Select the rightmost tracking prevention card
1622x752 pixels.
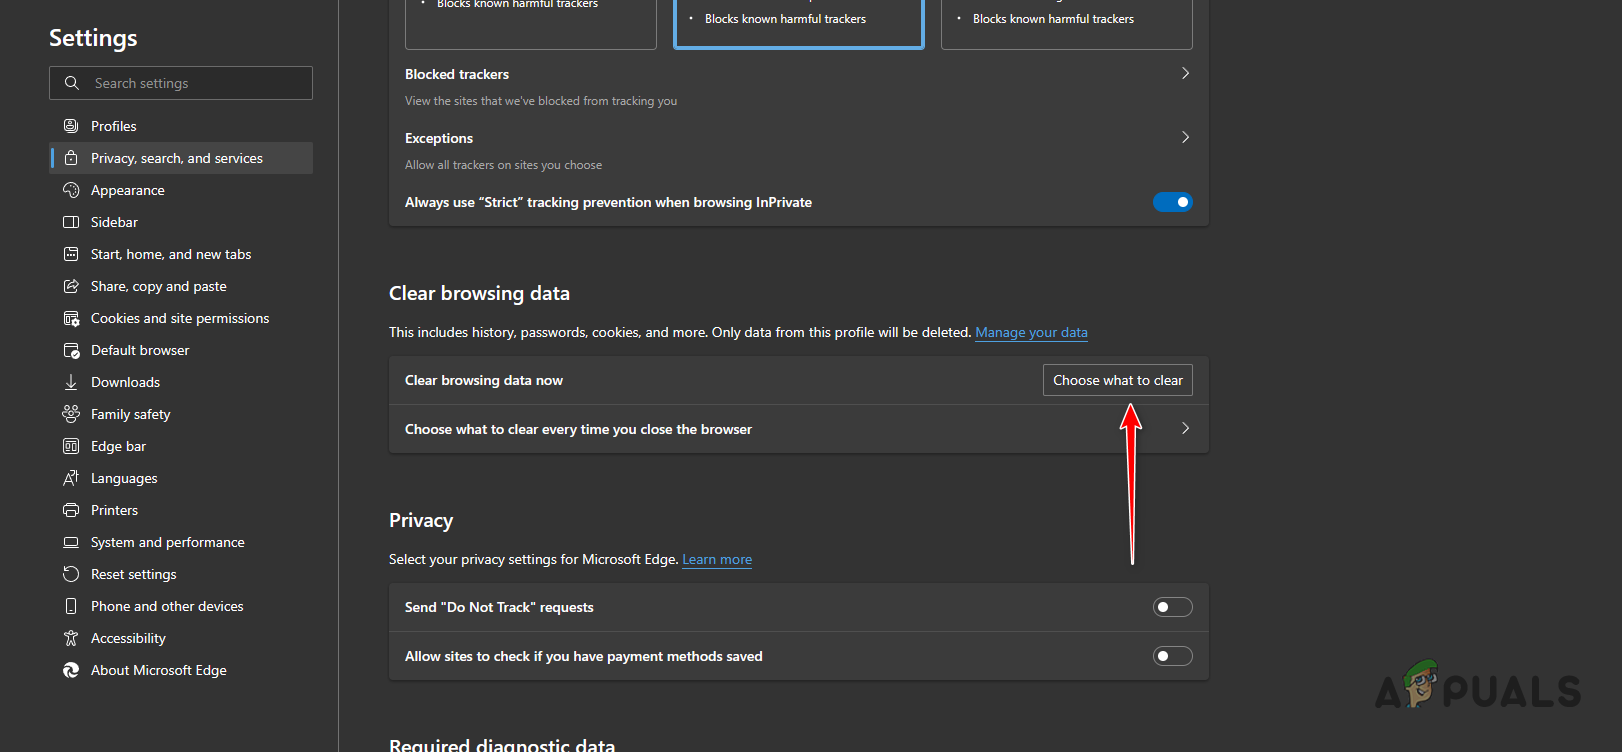[1066, 23]
